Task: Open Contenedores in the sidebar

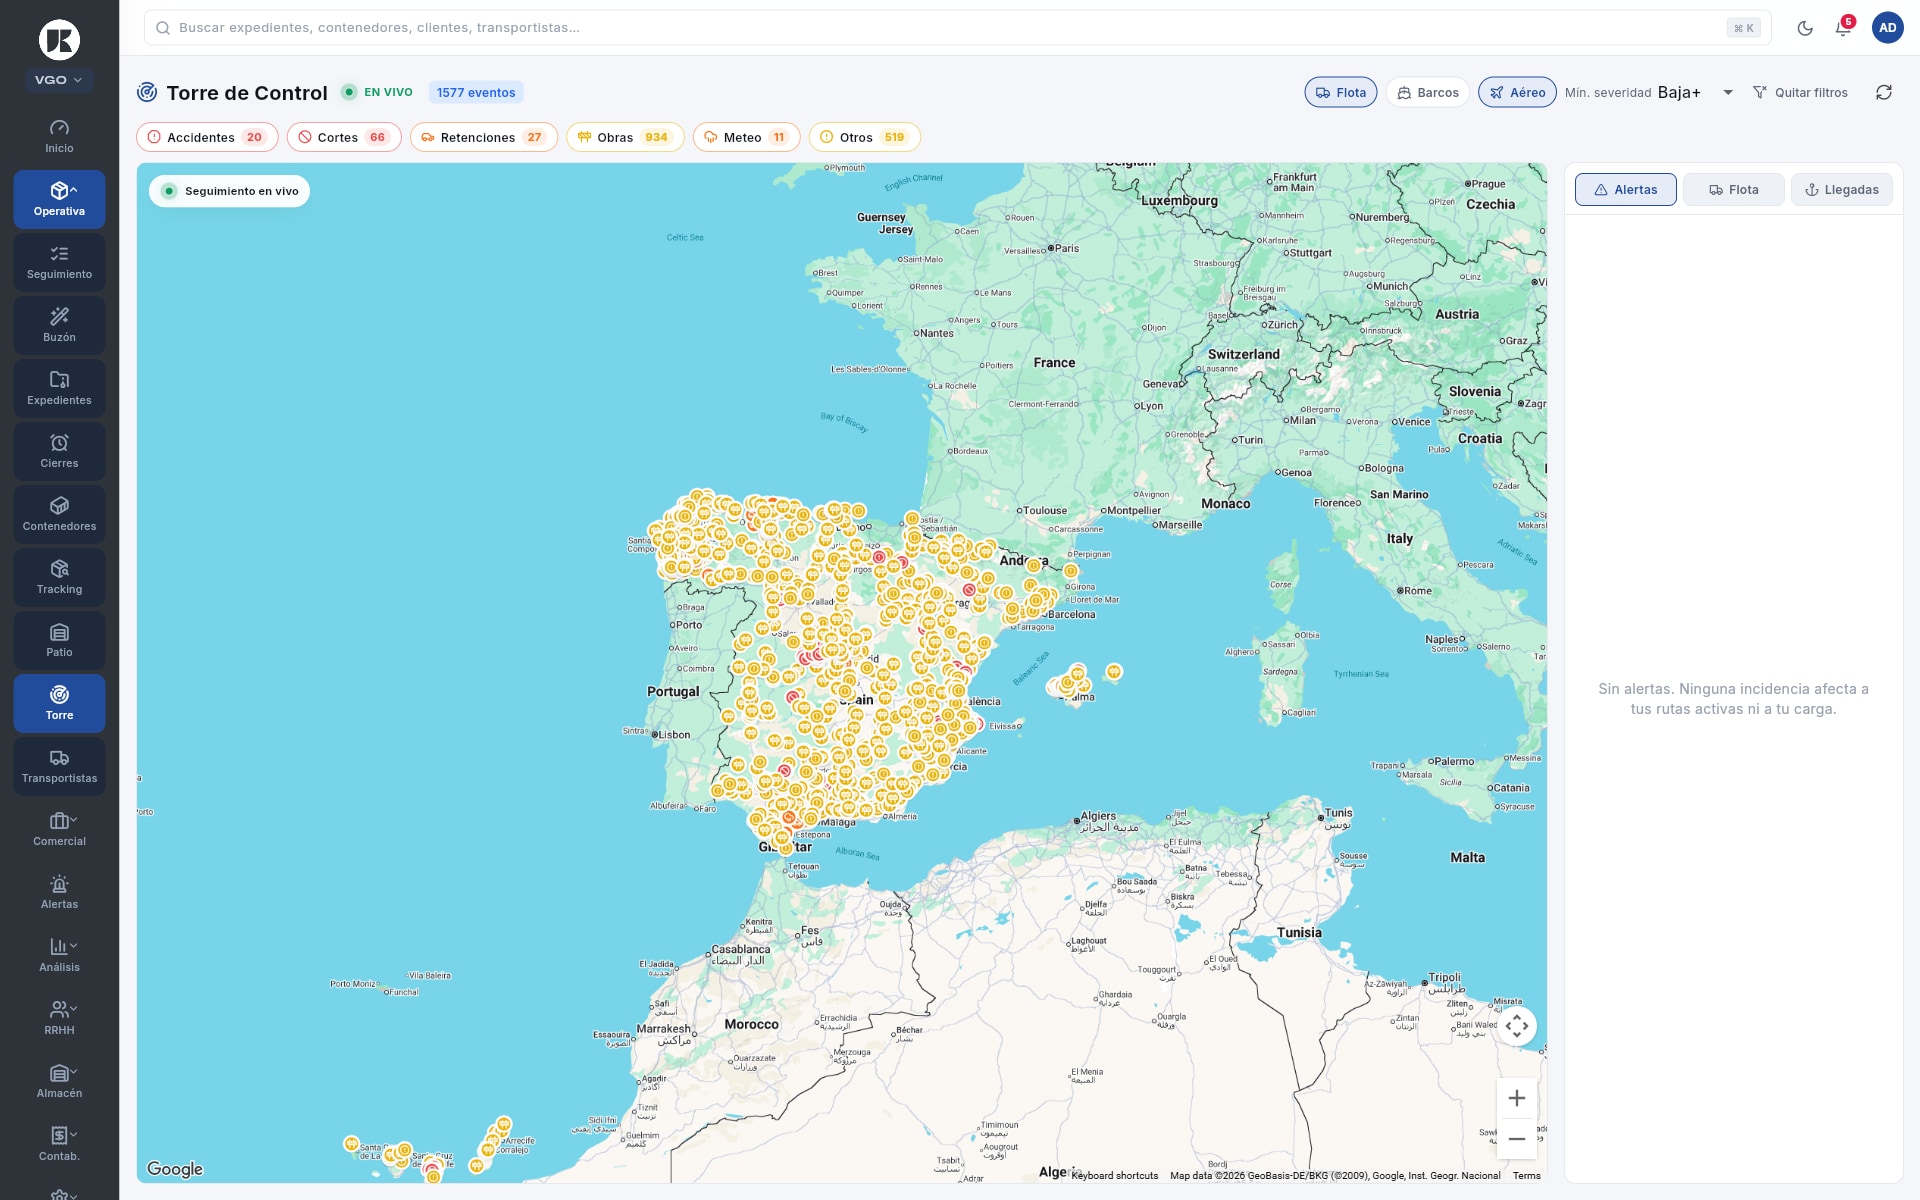Action: click(x=59, y=514)
